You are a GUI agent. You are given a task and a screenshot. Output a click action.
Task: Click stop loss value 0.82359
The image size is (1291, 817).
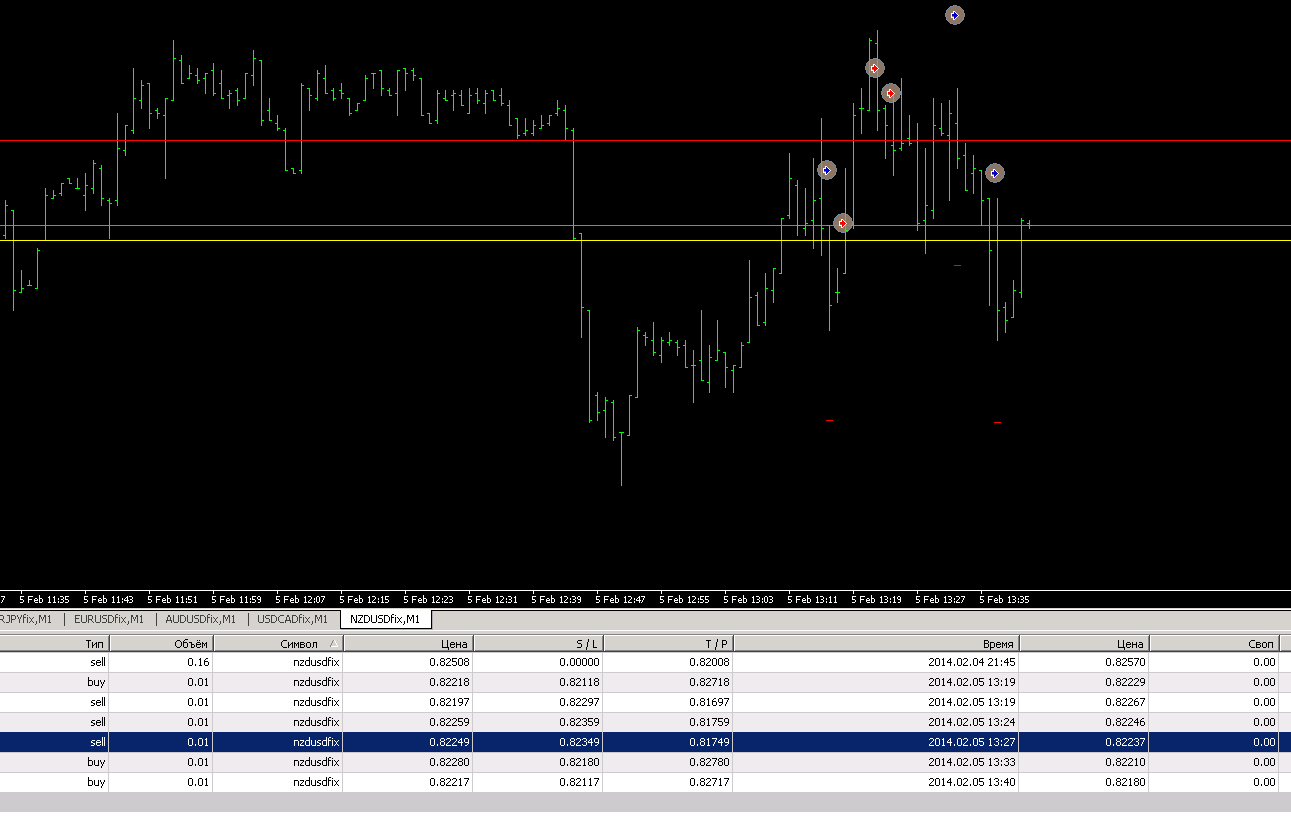point(579,722)
